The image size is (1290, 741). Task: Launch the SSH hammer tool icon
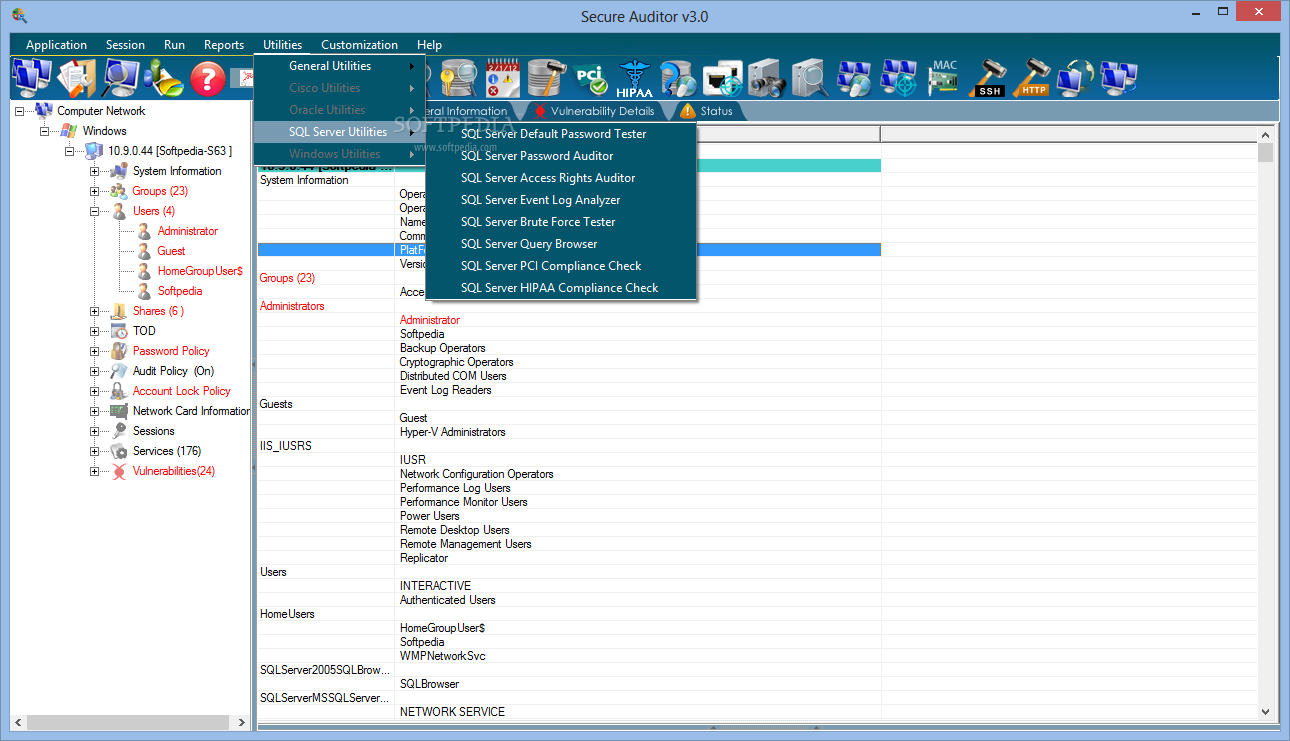988,78
